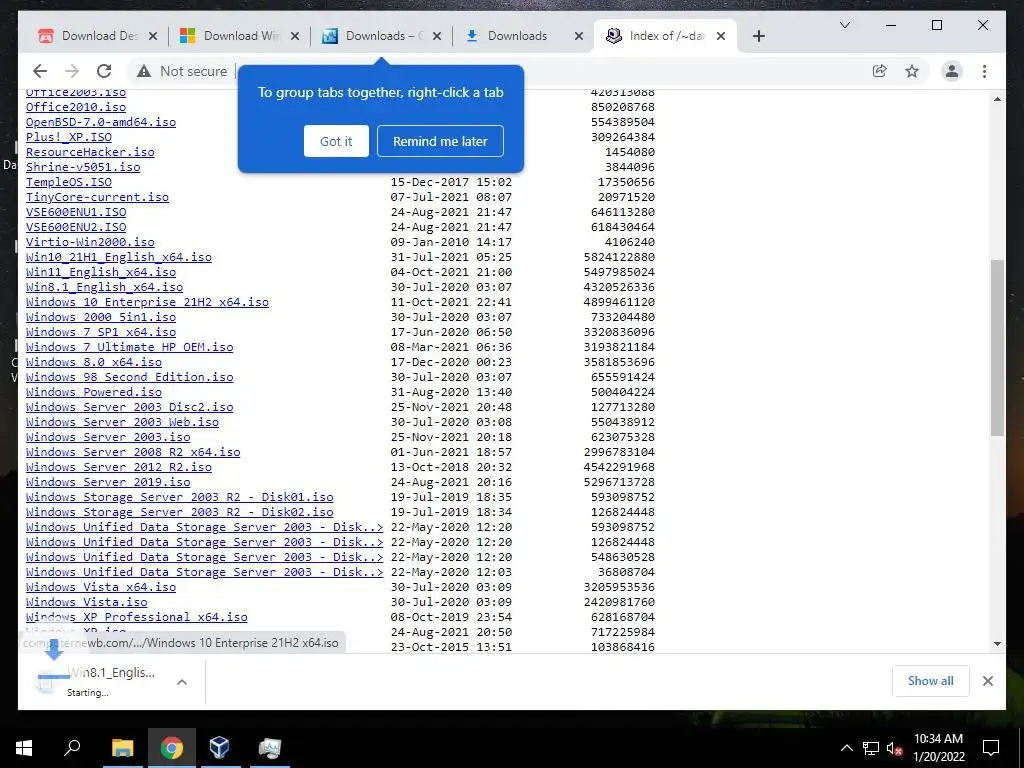This screenshot has width=1024, height=768.
Task: Close the third Downloads tab
Action: pos(437,36)
